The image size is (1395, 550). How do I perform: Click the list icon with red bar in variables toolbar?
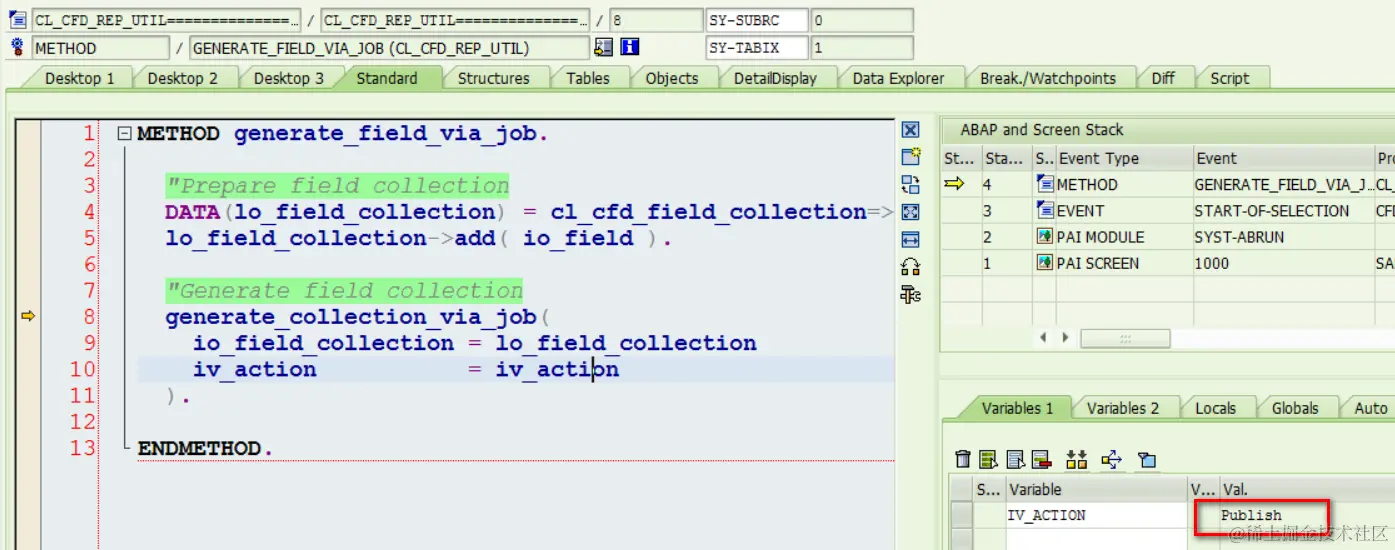1041,460
